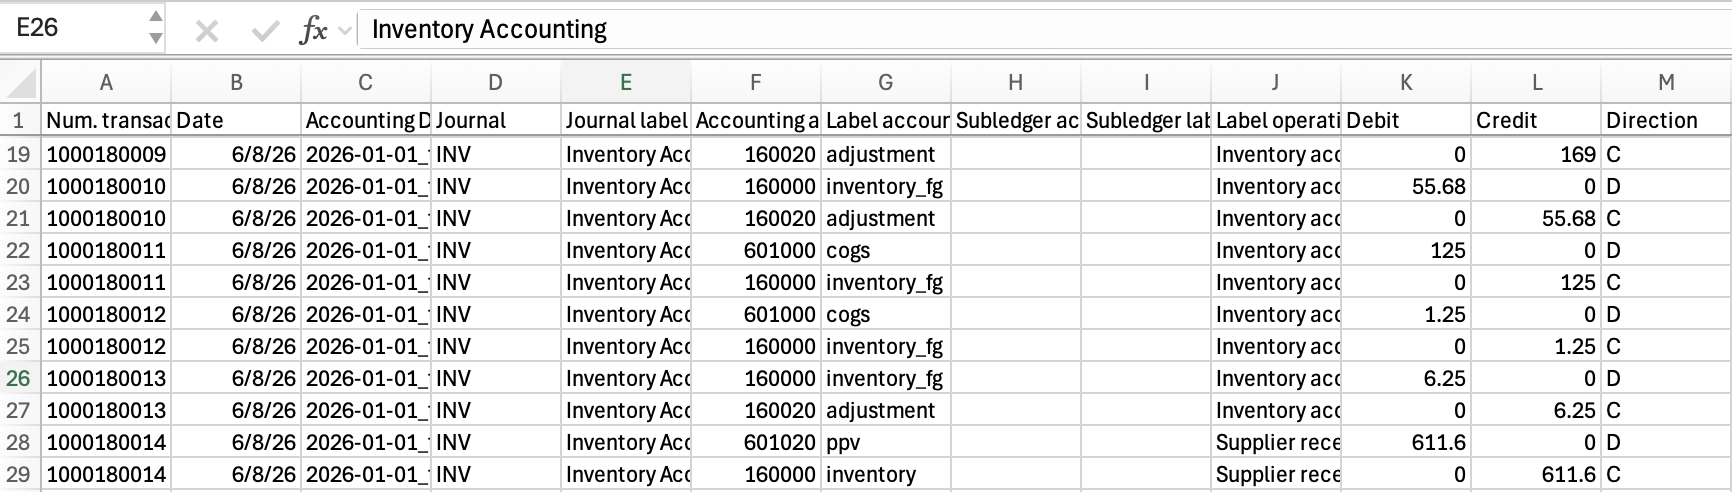Screen dimensions: 1732x492
Task: Select row 26 header
Action: (x=19, y=378)
